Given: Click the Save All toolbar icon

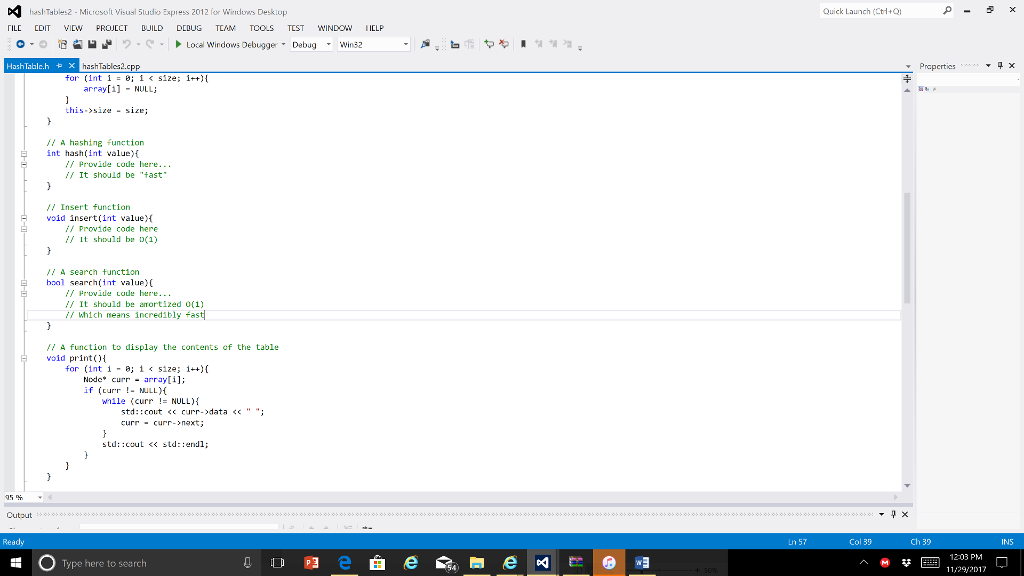Looking at the screenshot, I should click(x=107, y=44).
